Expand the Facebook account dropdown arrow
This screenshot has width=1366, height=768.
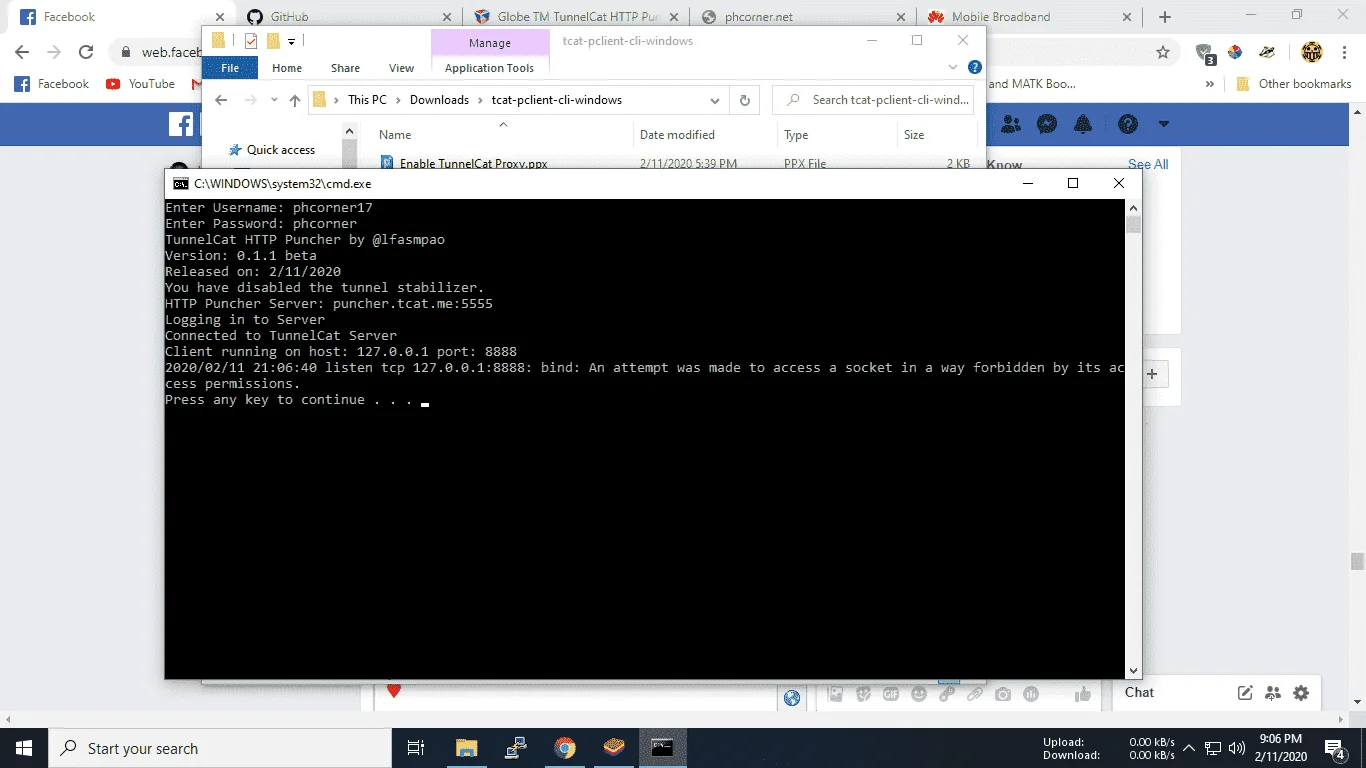click(1163, 124)
